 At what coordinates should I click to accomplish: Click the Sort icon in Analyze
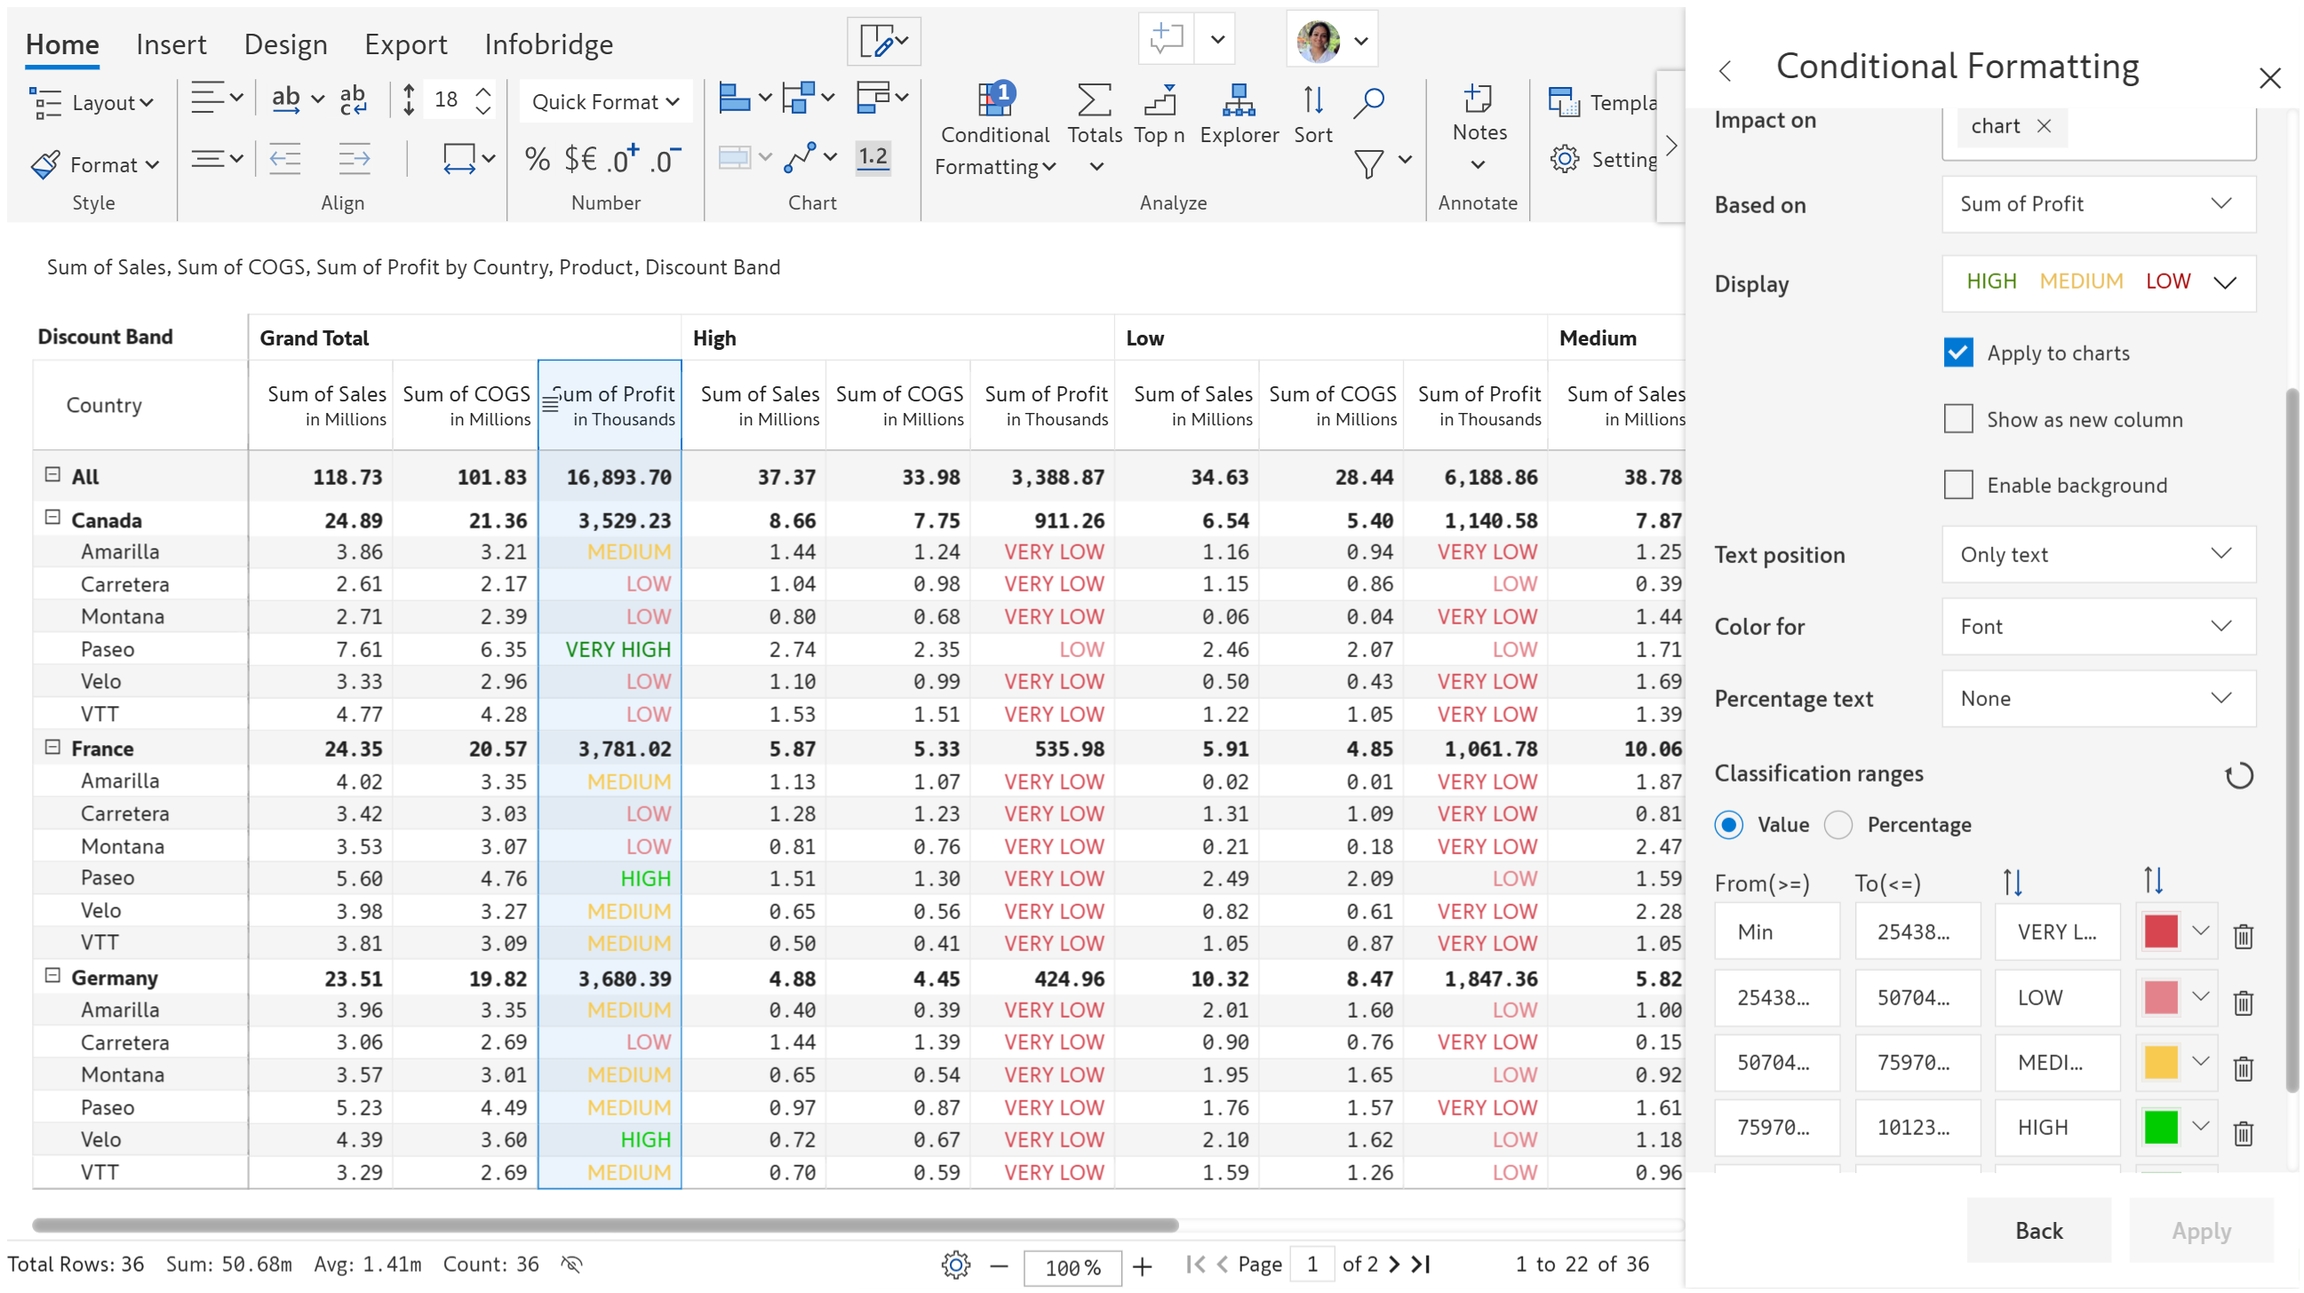[1312, 100]
